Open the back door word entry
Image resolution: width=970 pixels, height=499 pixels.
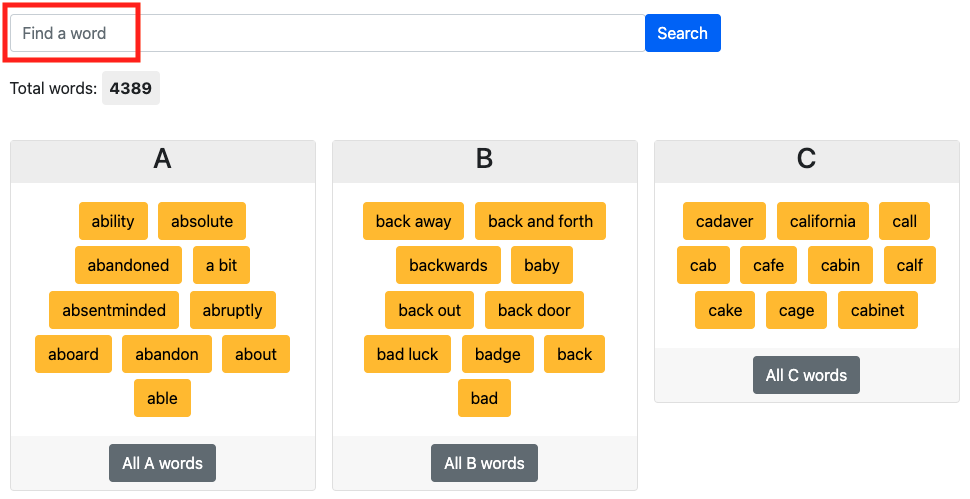[534, 310]
